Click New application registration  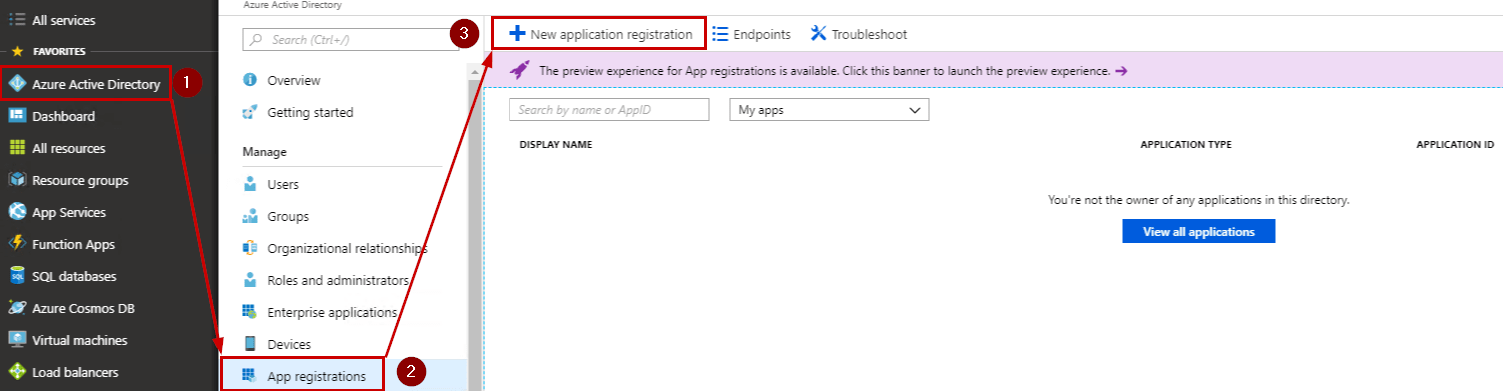[x=600, y=34]
